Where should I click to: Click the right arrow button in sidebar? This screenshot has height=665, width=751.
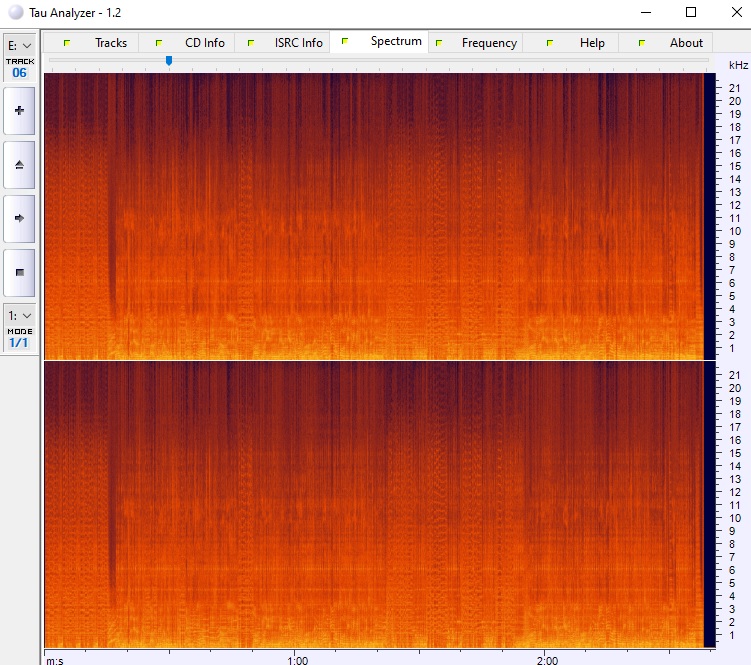tap(19, 217)
